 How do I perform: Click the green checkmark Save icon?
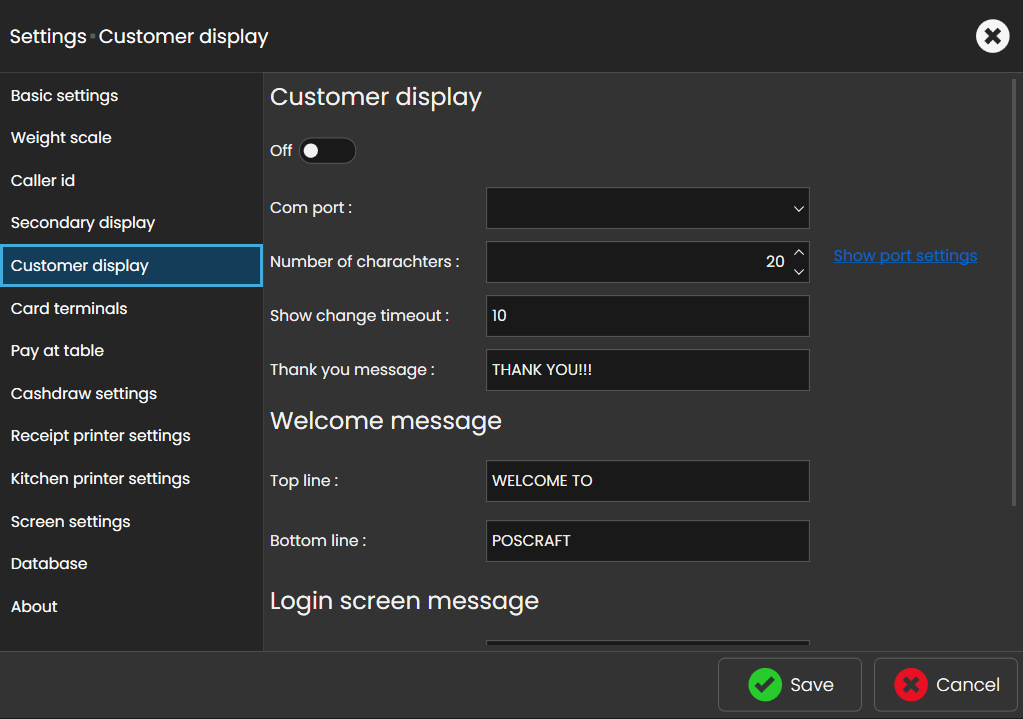765,685
